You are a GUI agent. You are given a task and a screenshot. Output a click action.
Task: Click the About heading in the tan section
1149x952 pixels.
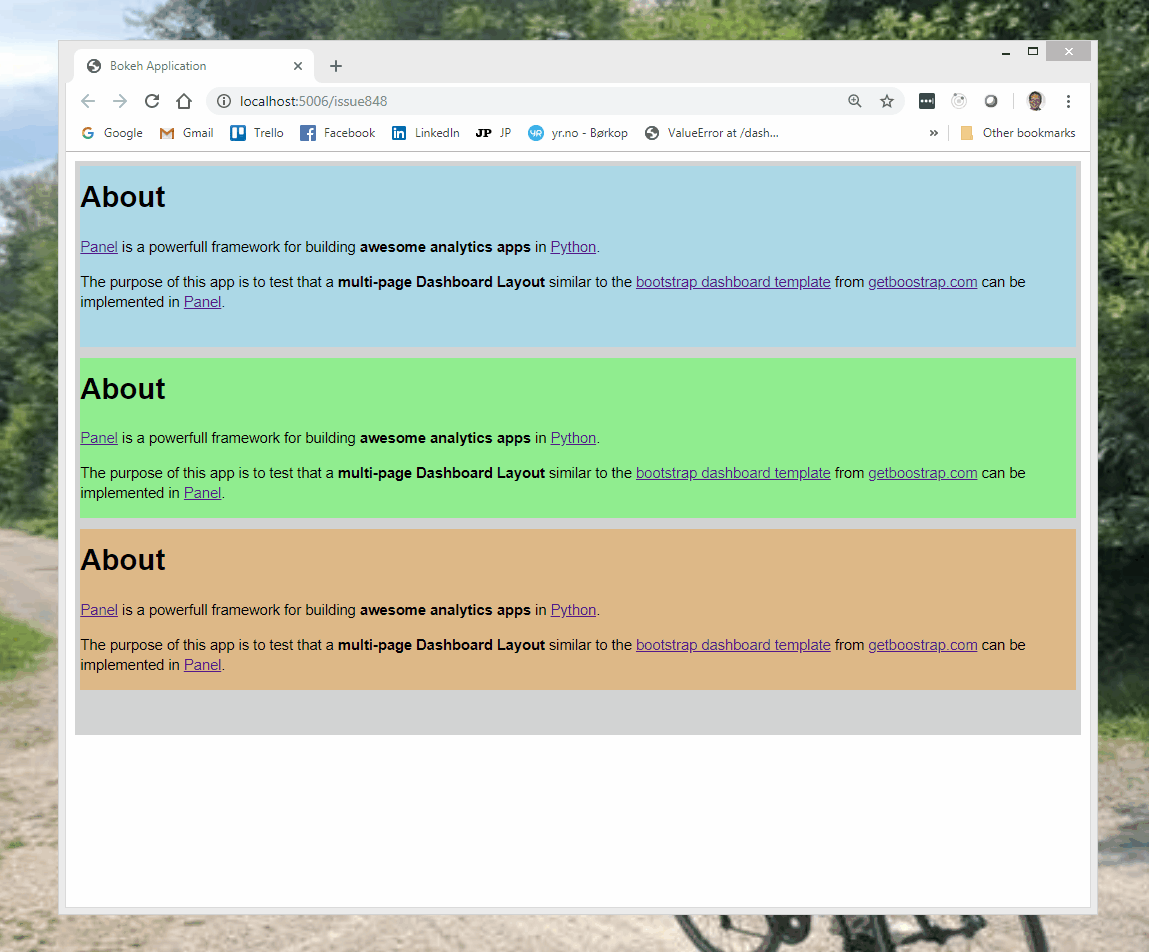(x=123, y=560)
